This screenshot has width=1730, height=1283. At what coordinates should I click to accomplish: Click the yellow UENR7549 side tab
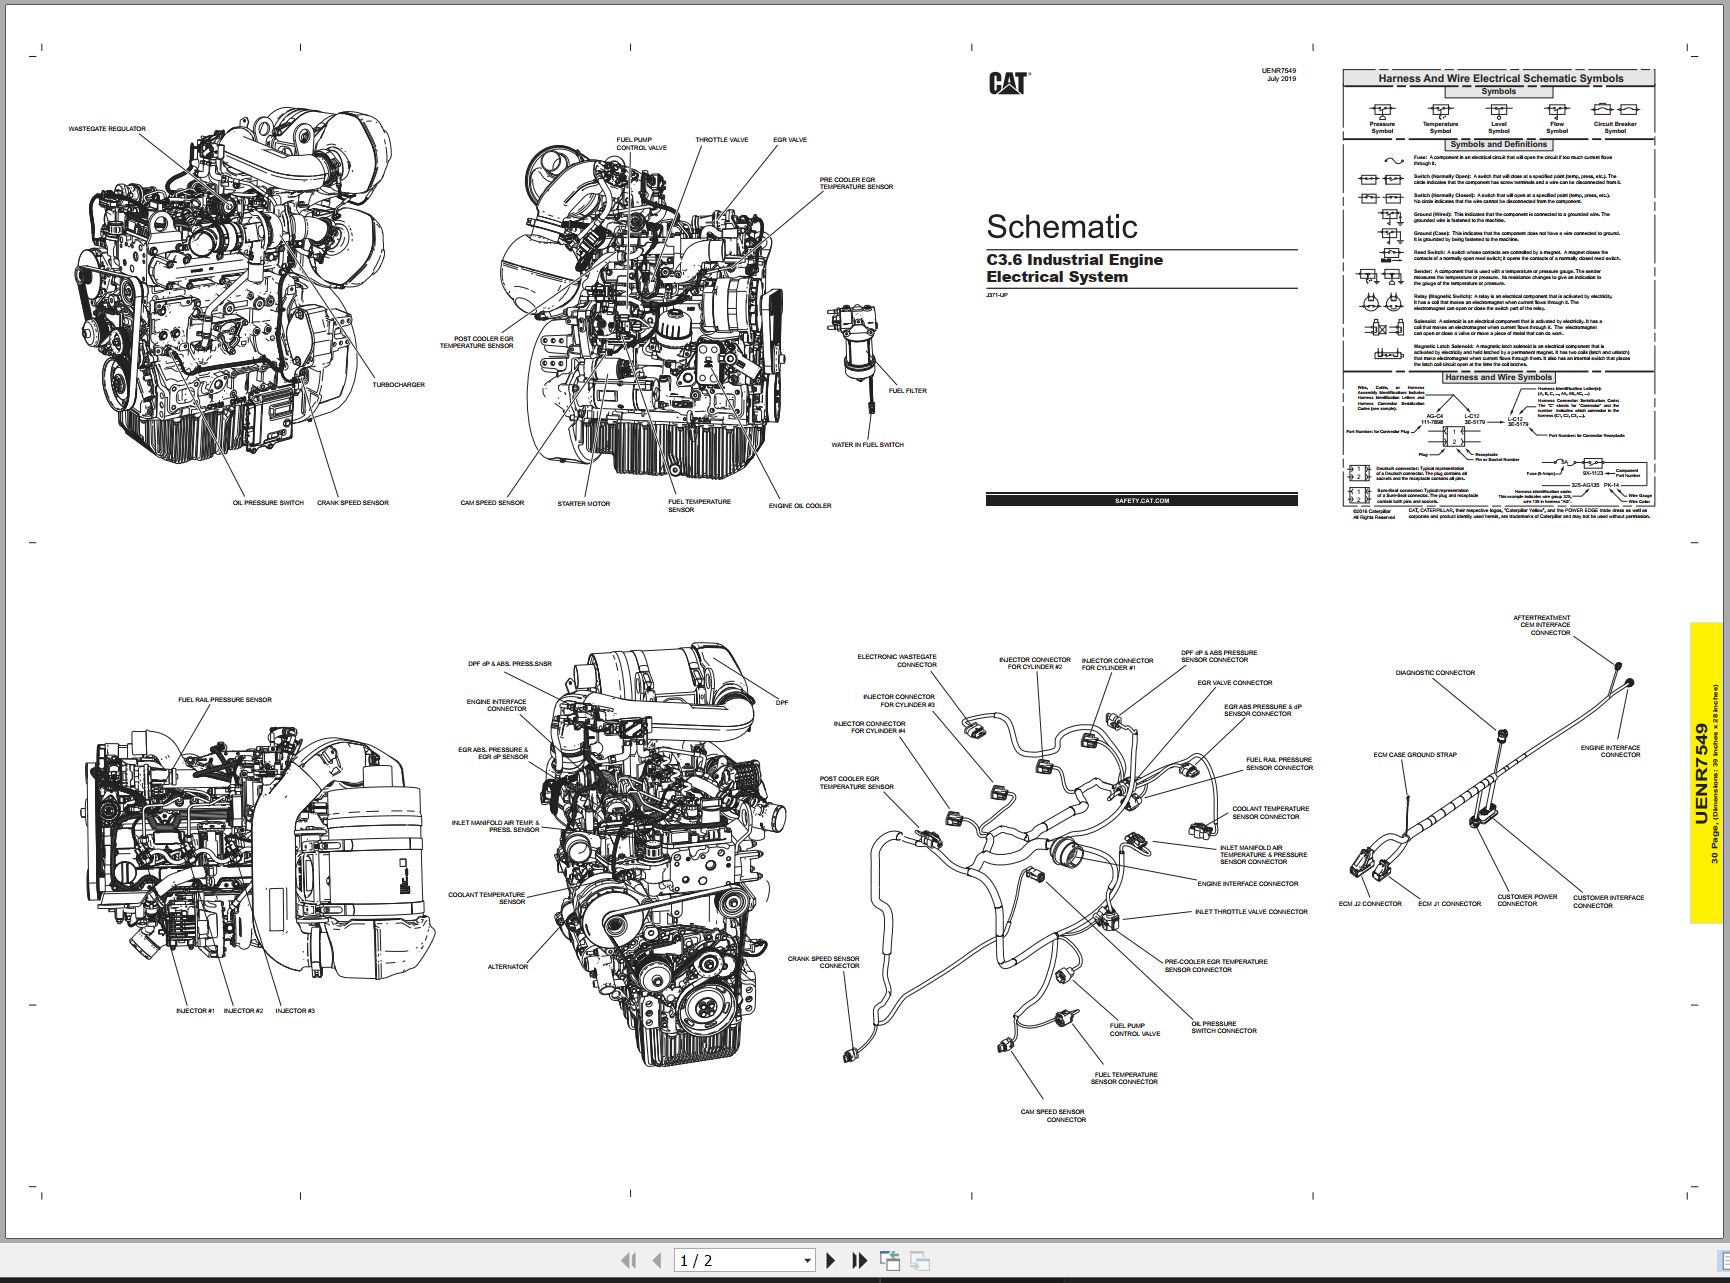click(1708, 771)
